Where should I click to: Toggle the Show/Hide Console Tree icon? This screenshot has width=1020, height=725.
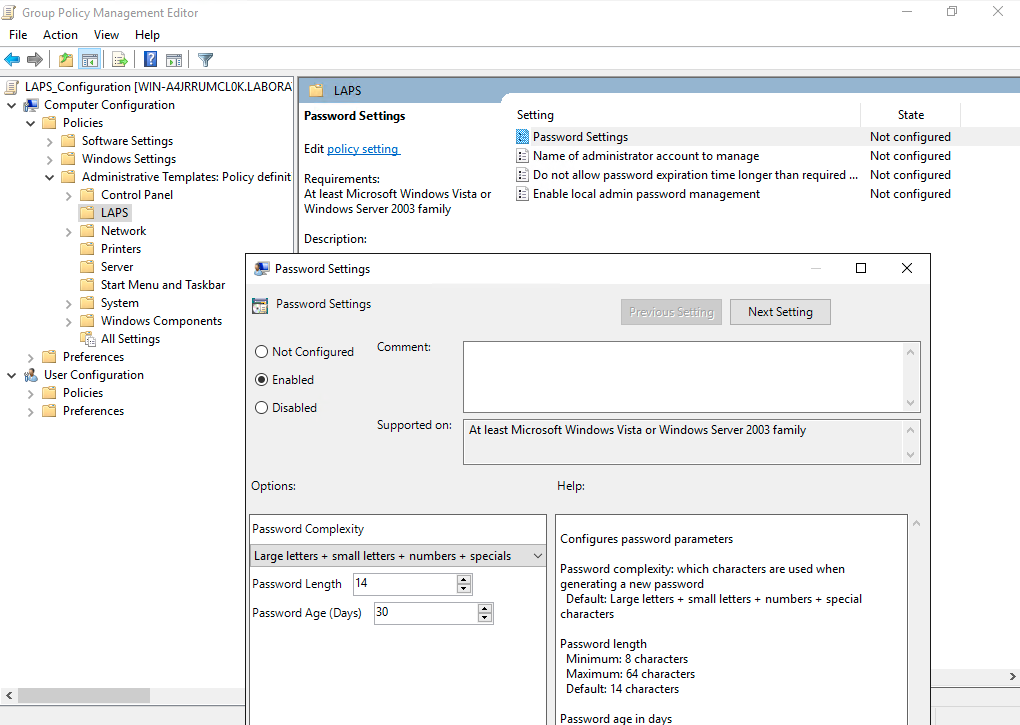90,60
